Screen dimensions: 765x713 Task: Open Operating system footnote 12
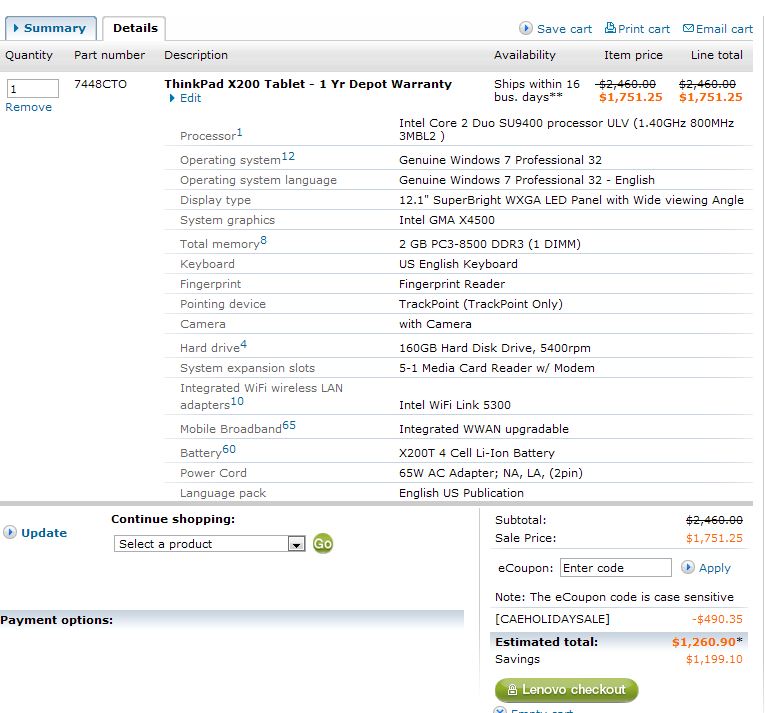(288, 156)
